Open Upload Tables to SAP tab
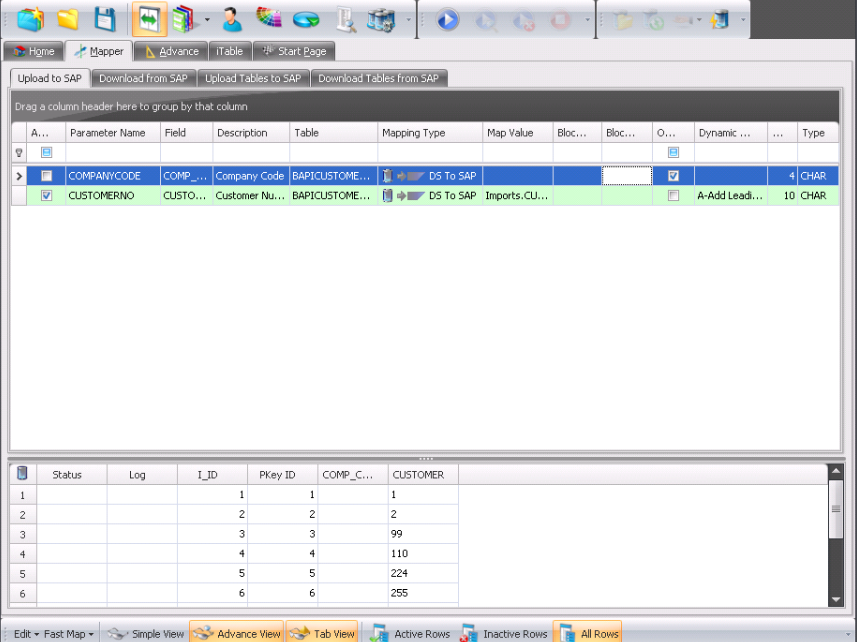This screenshot has width=857, height=642. (x=253, y=78)
